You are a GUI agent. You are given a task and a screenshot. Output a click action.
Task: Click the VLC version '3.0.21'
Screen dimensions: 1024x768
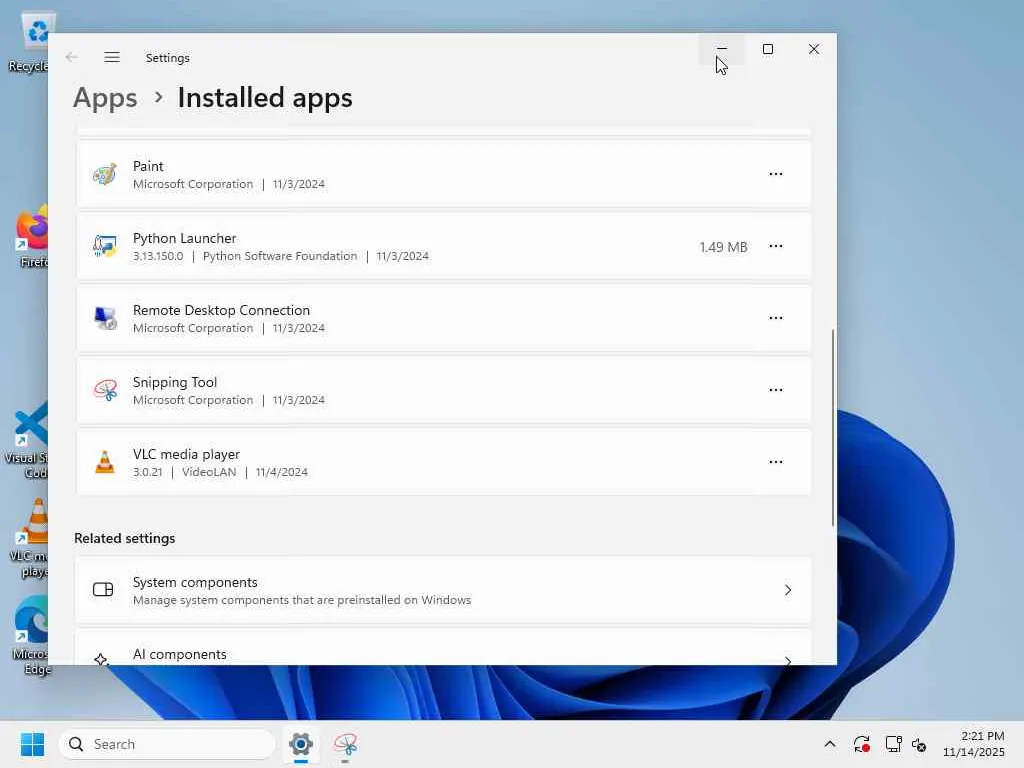148,472
